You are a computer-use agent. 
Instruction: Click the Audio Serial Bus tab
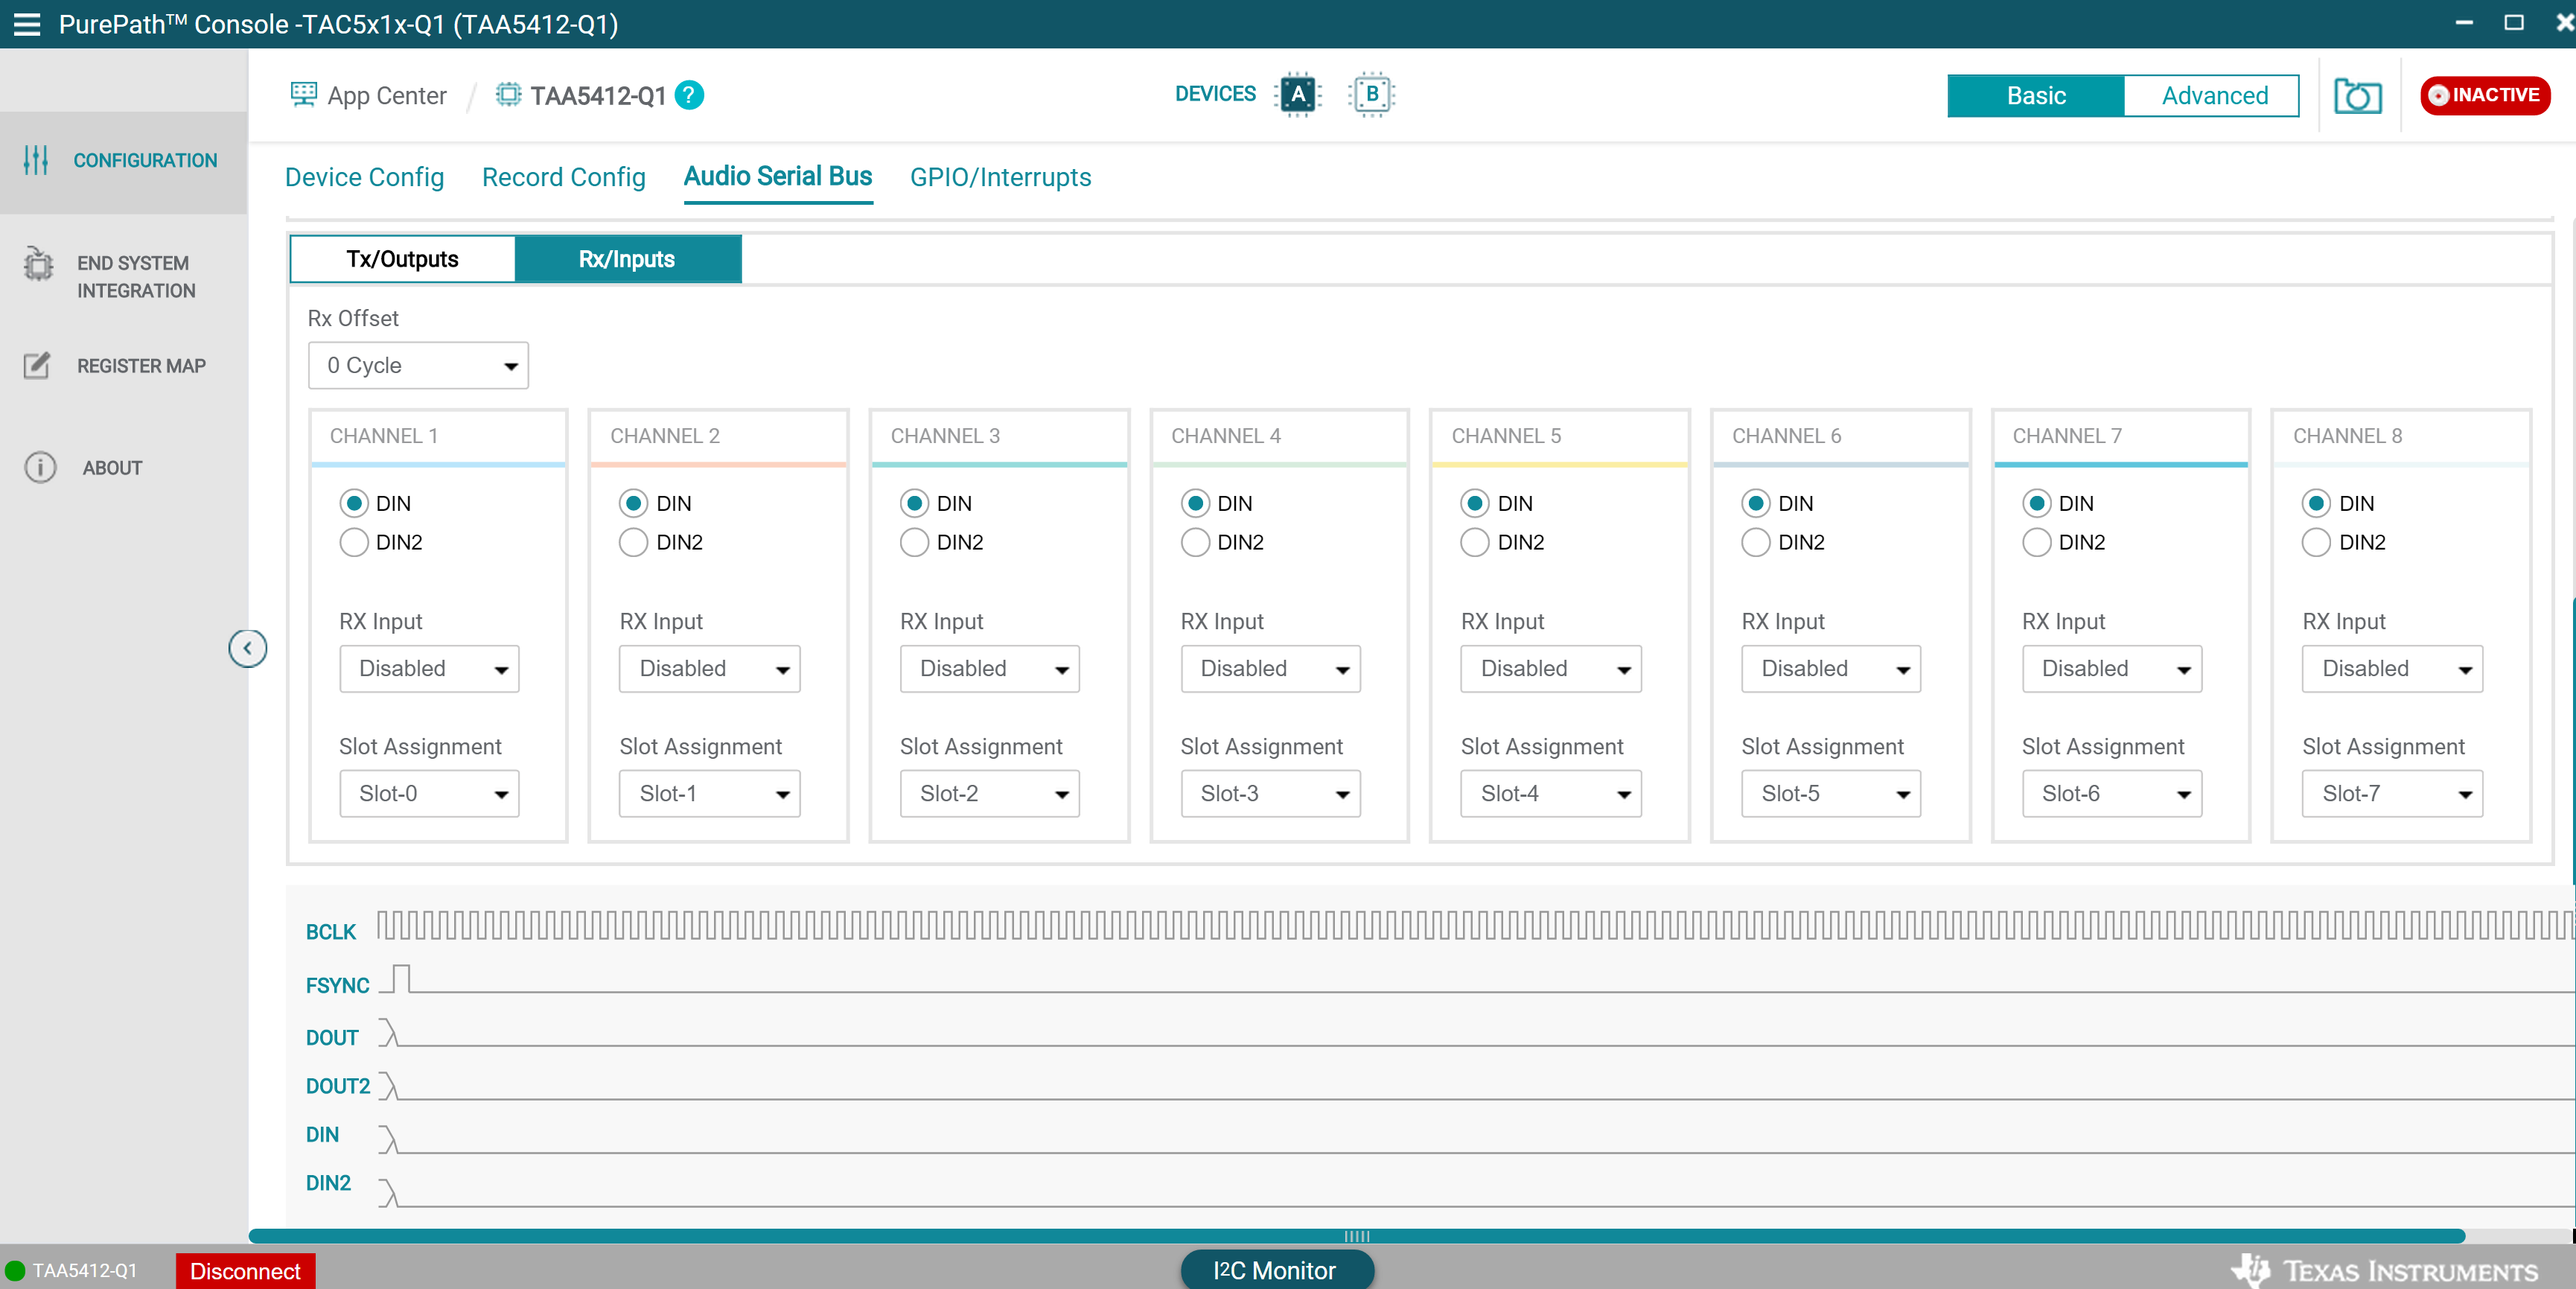[x=777, y=177]
